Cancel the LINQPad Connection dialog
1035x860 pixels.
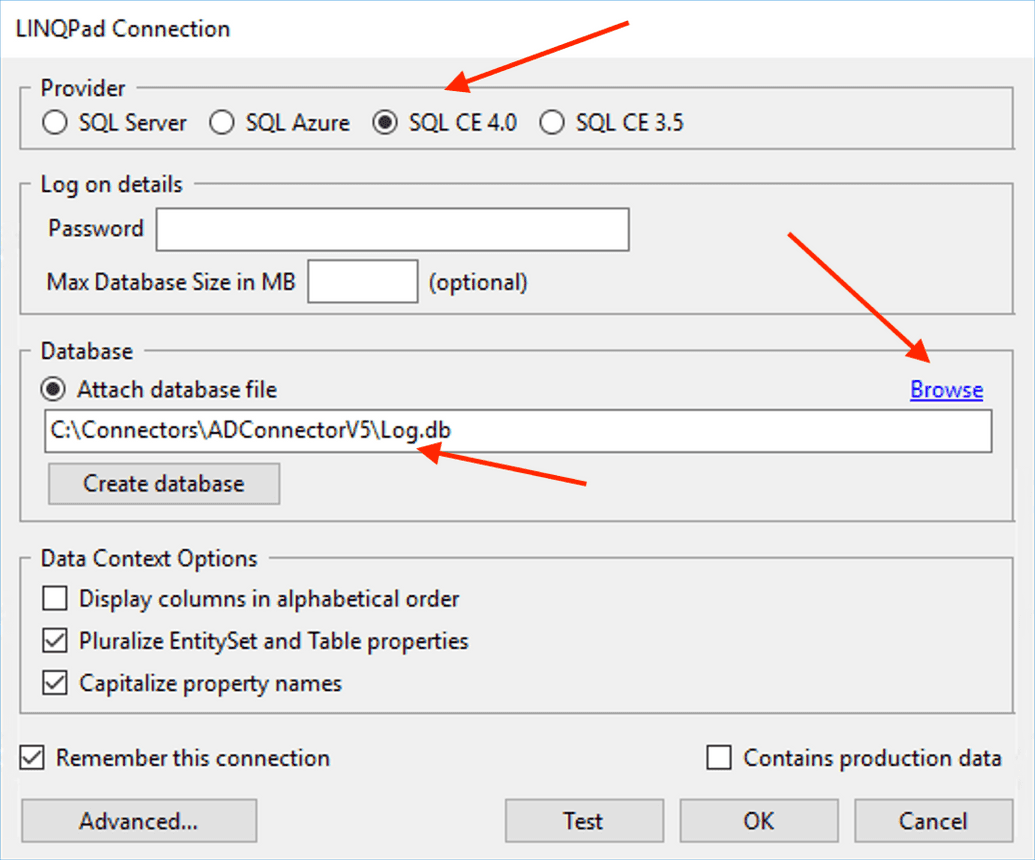click(932, 820)
